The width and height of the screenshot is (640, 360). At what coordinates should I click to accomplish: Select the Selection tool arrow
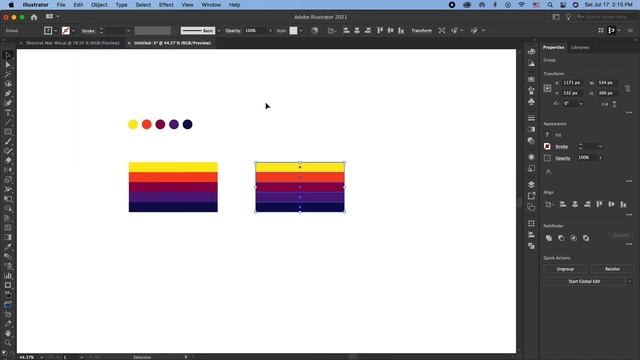pyautogui.click(x=8, y=55)
